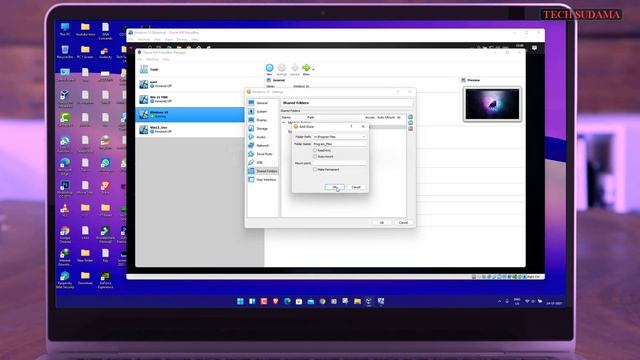Open Edge from the taskbar
This screenshot has height=360, width=640.
coord(287,301)
